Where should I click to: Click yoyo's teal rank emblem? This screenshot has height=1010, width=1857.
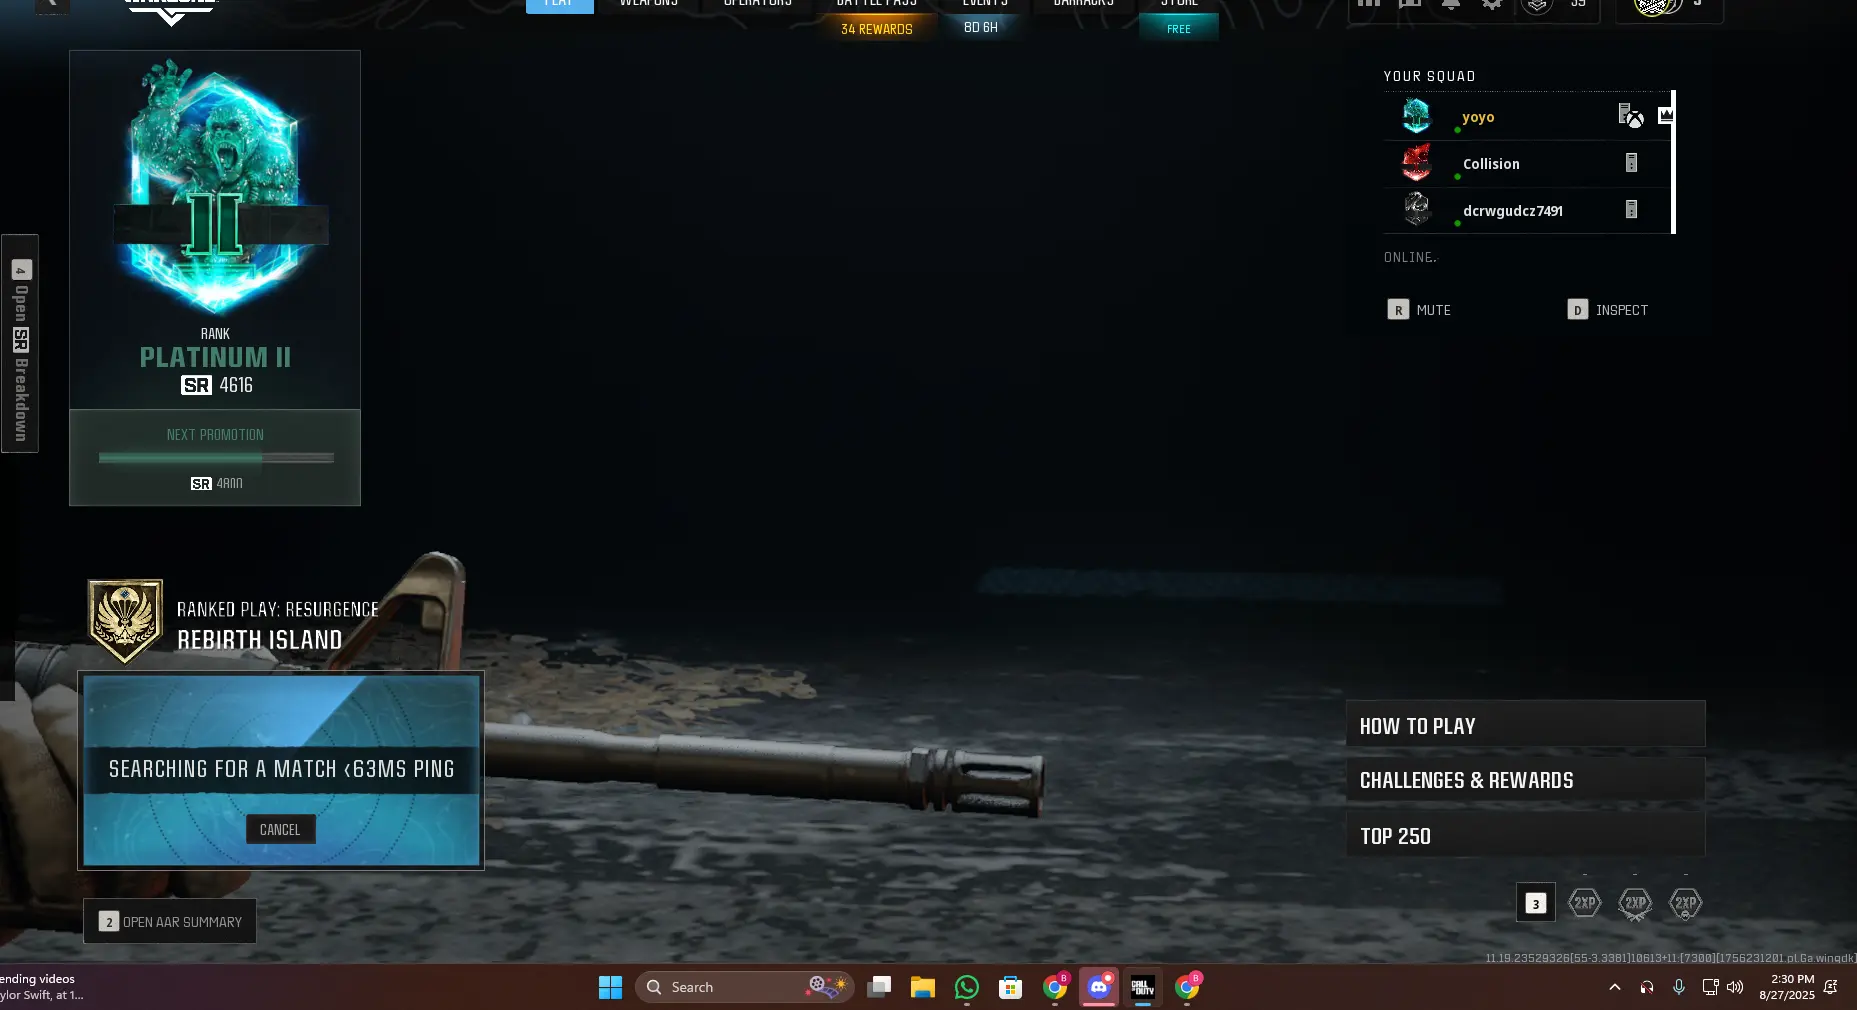pyautogui.click(x=1417, y=116)
